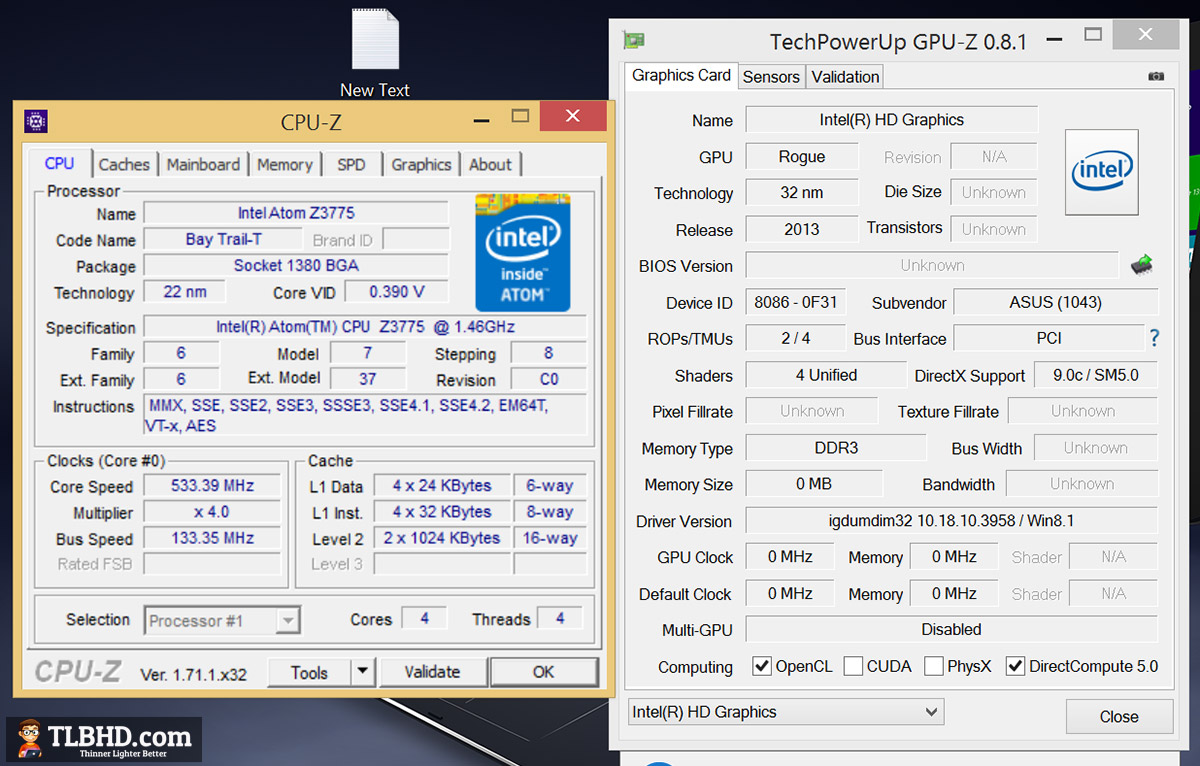Click the Validate button

[x=432, y=672]
